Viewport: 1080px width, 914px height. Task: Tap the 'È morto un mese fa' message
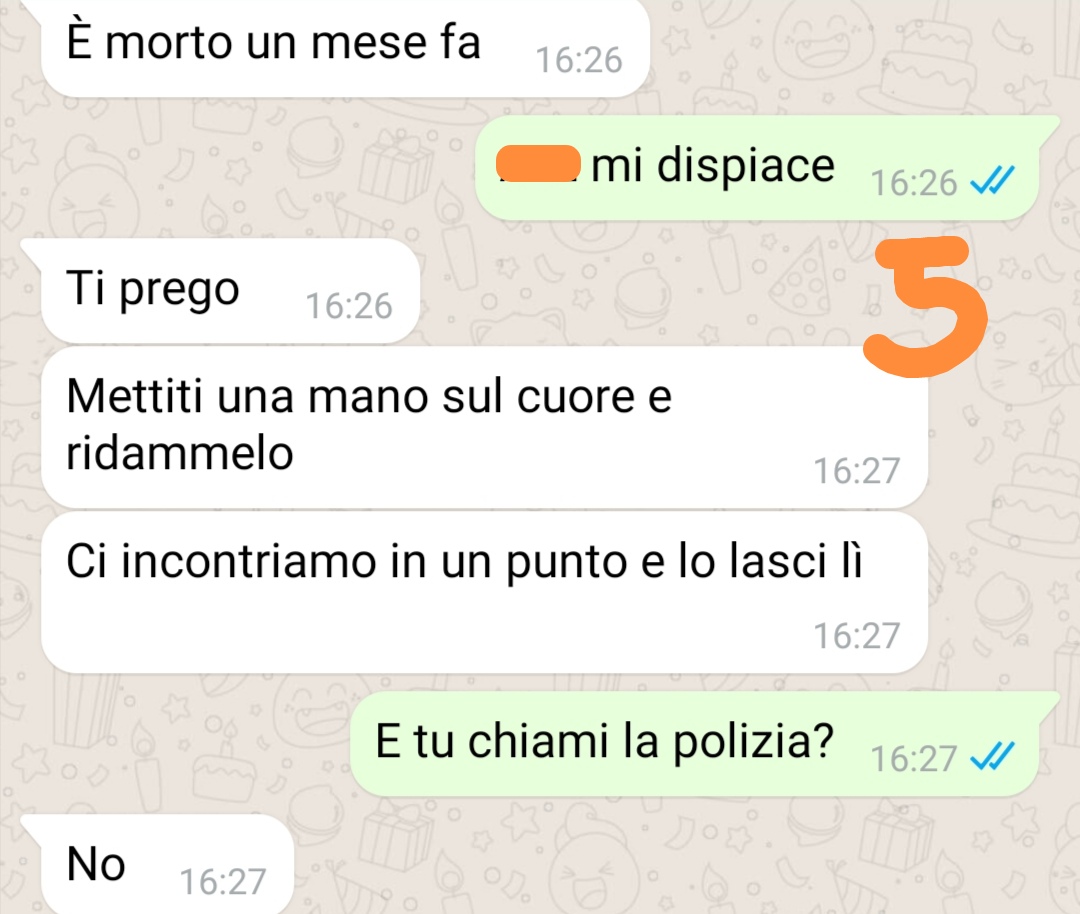[x=344, y=47]
